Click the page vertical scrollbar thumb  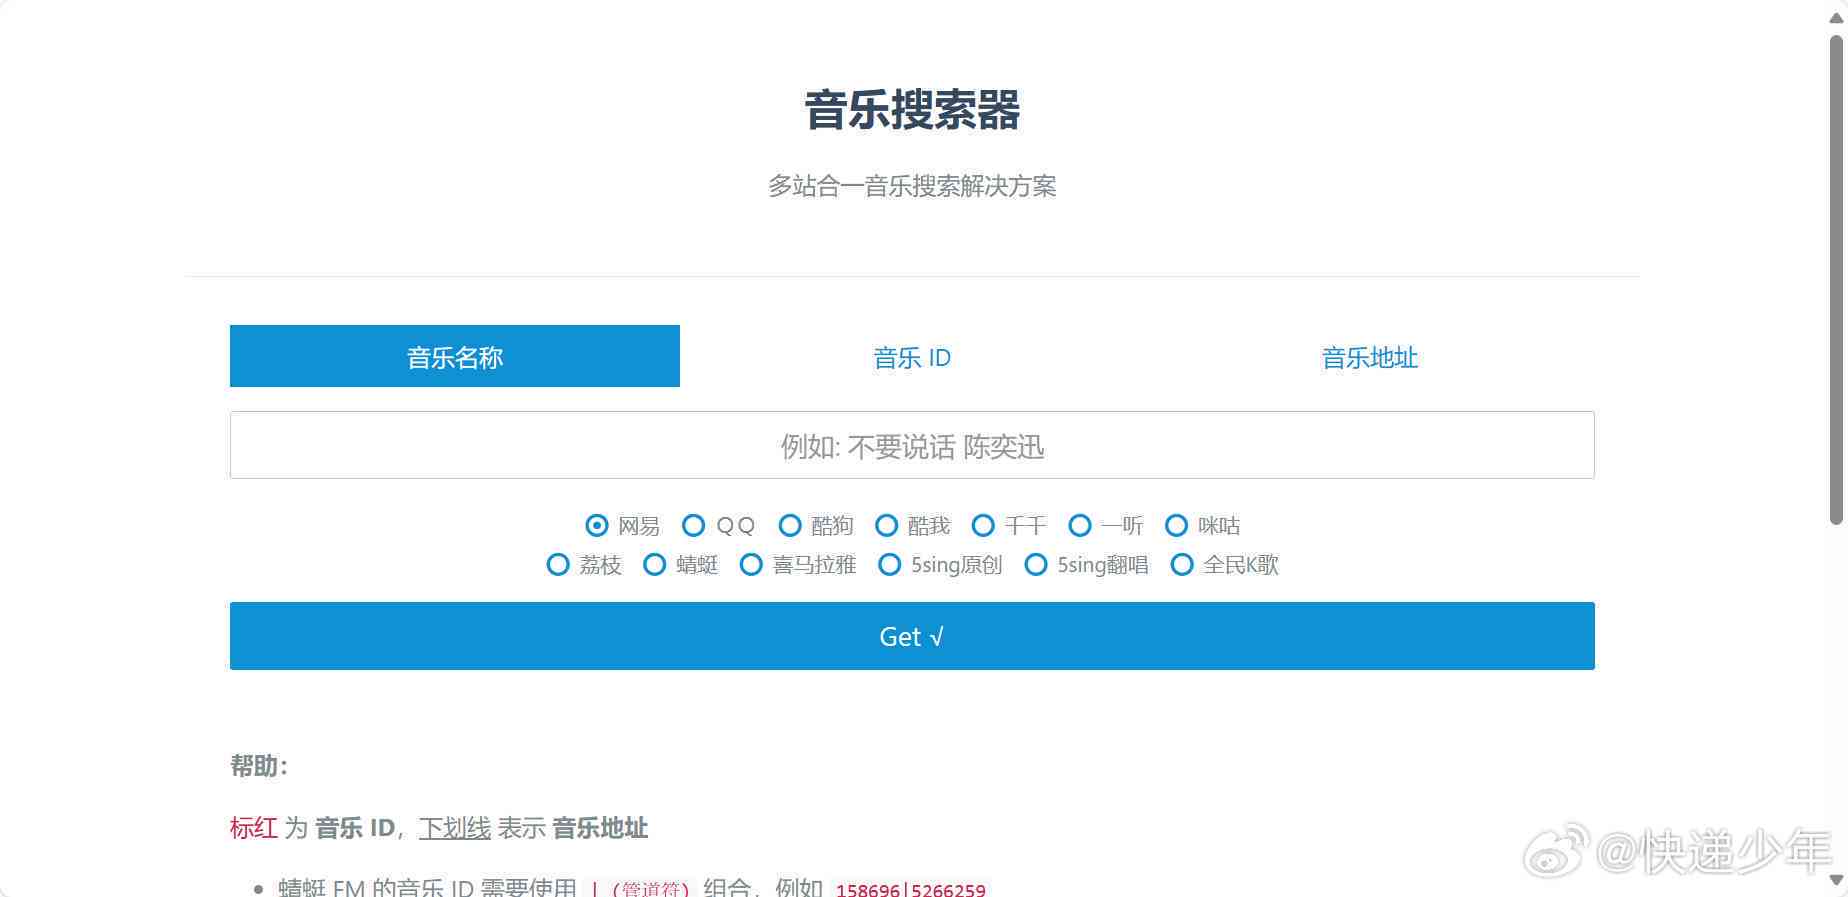[1836, 280]
